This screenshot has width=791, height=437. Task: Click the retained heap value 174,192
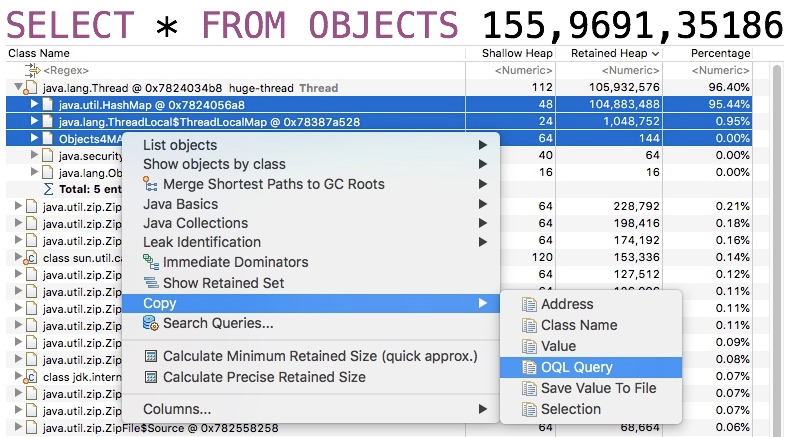[x=636, y=240]
